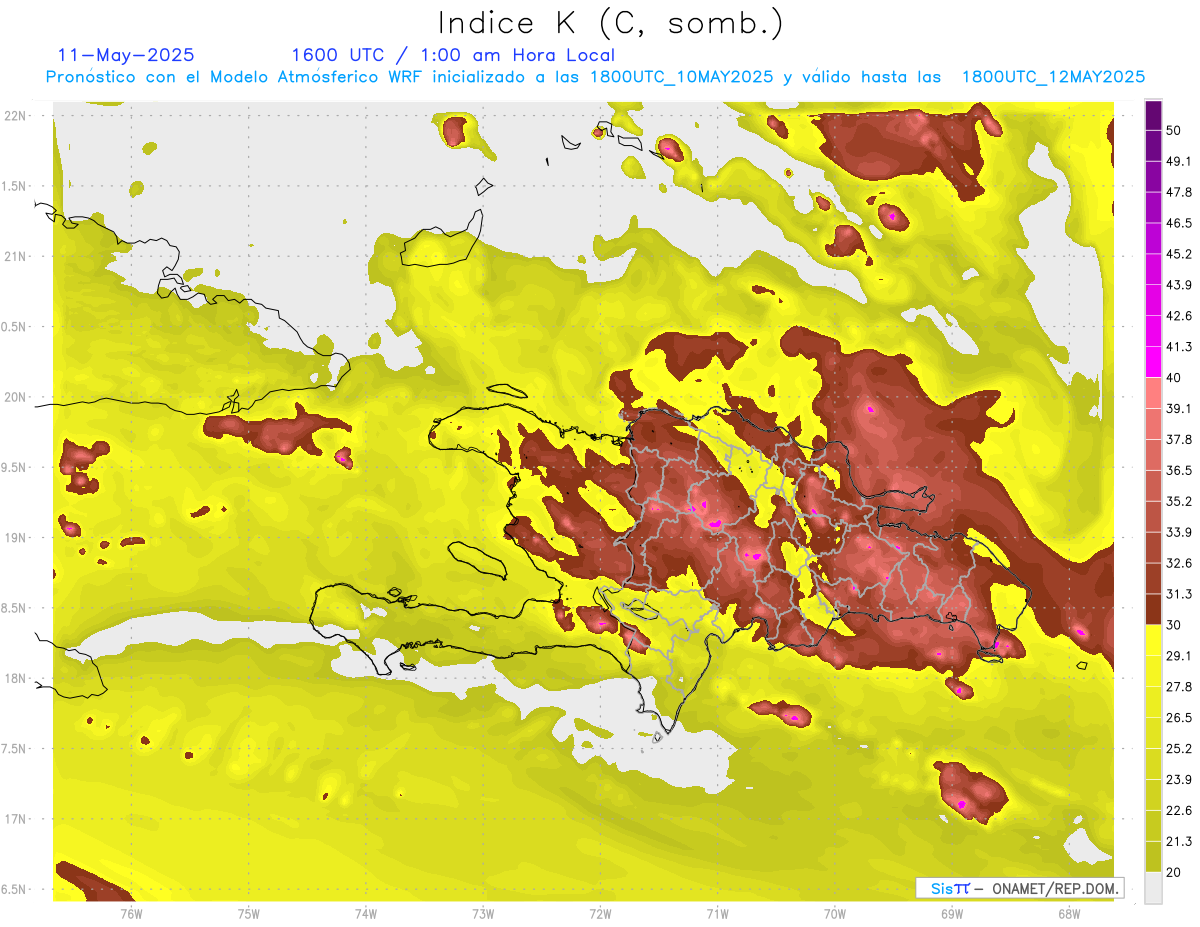Click the colorbar value '27.8'
Viewport: 1200px width, 927px height.
[x=1180, y=687]
